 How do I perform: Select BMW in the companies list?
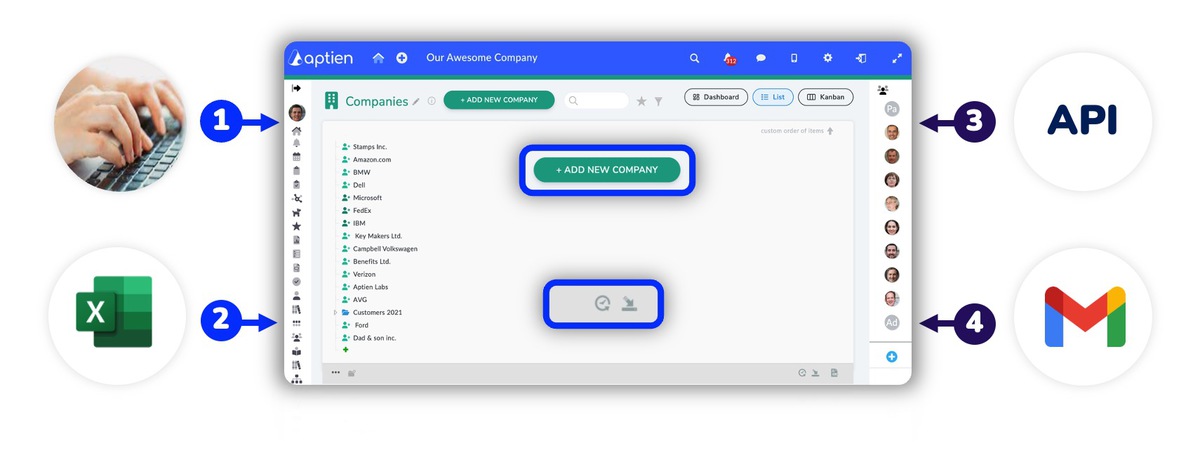(x=362, y=172)
